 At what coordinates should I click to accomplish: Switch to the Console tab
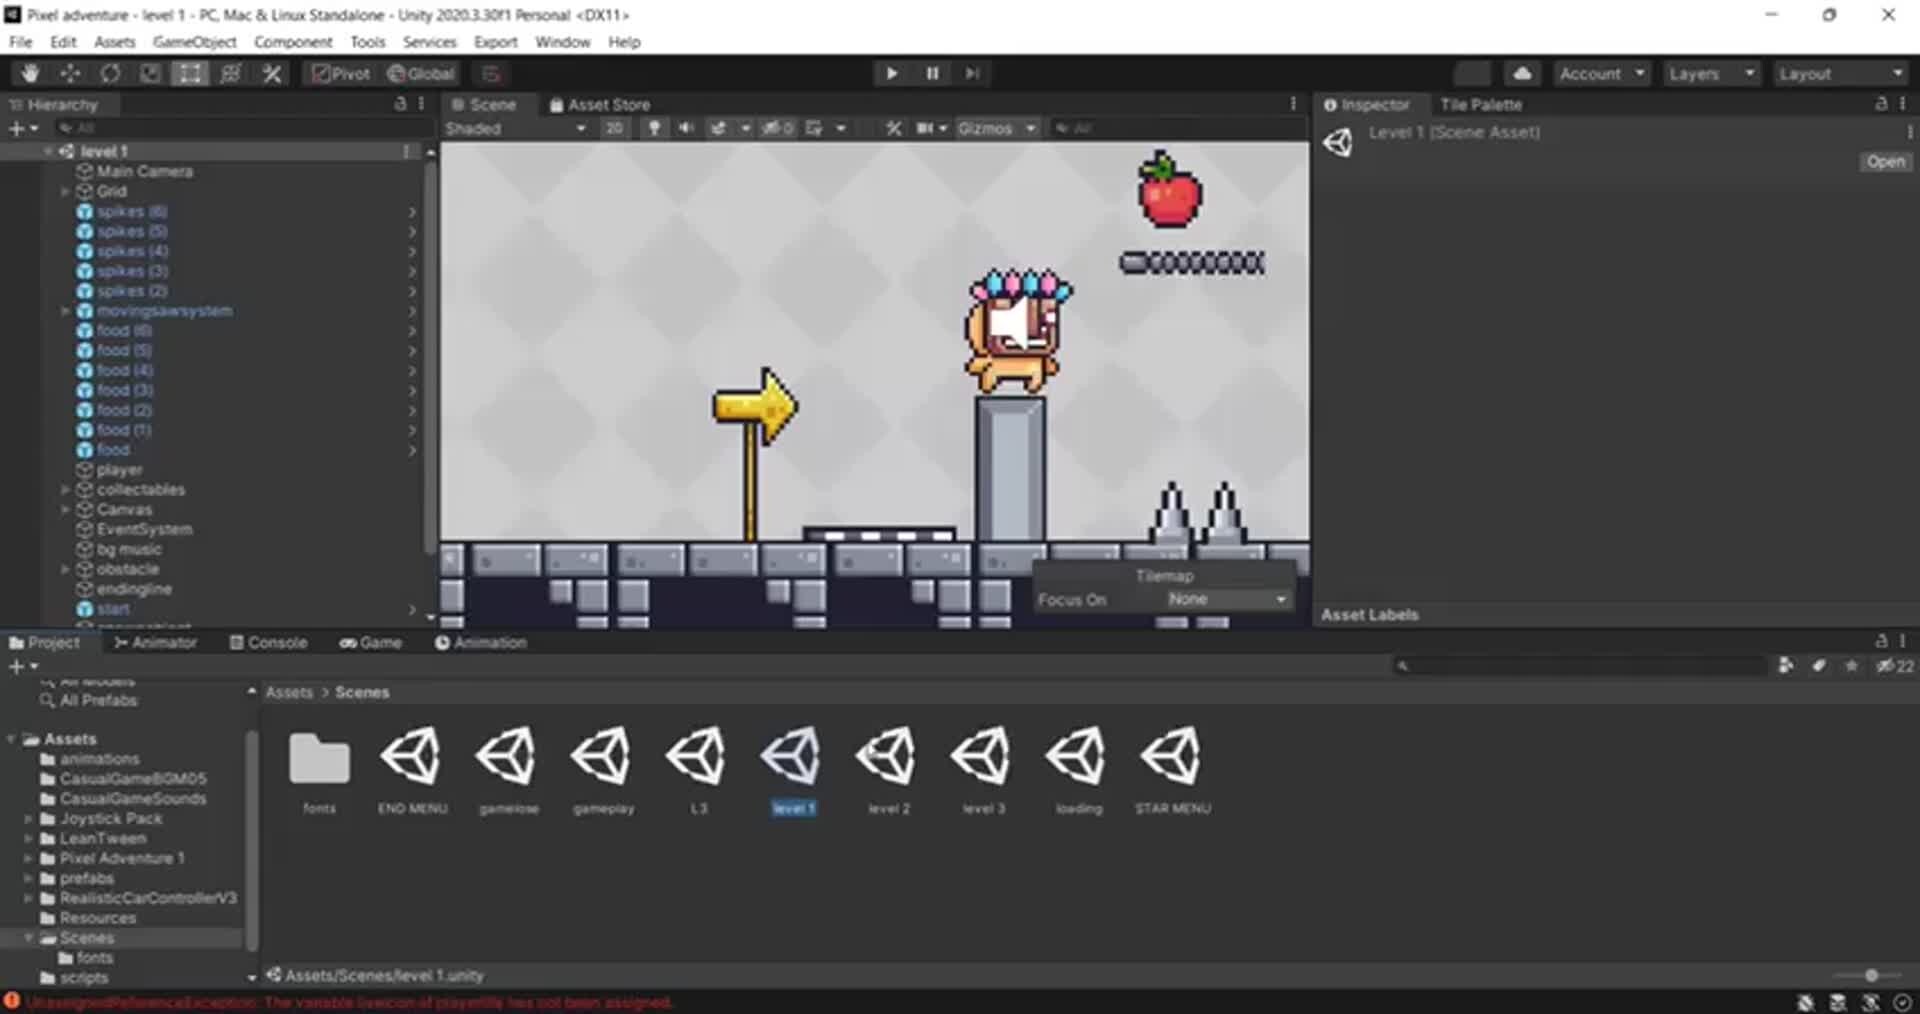(x=268, y=642)
